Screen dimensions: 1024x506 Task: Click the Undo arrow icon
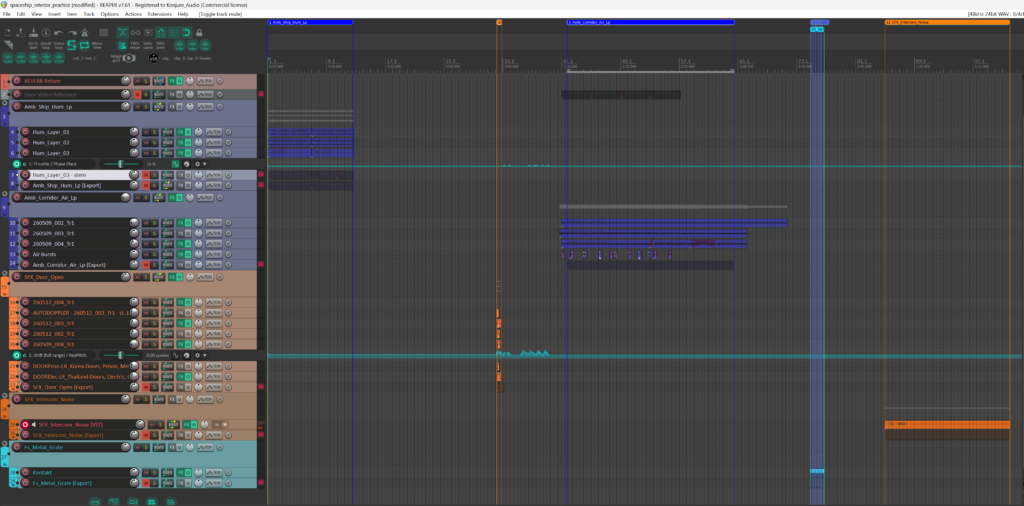[58, 33]
